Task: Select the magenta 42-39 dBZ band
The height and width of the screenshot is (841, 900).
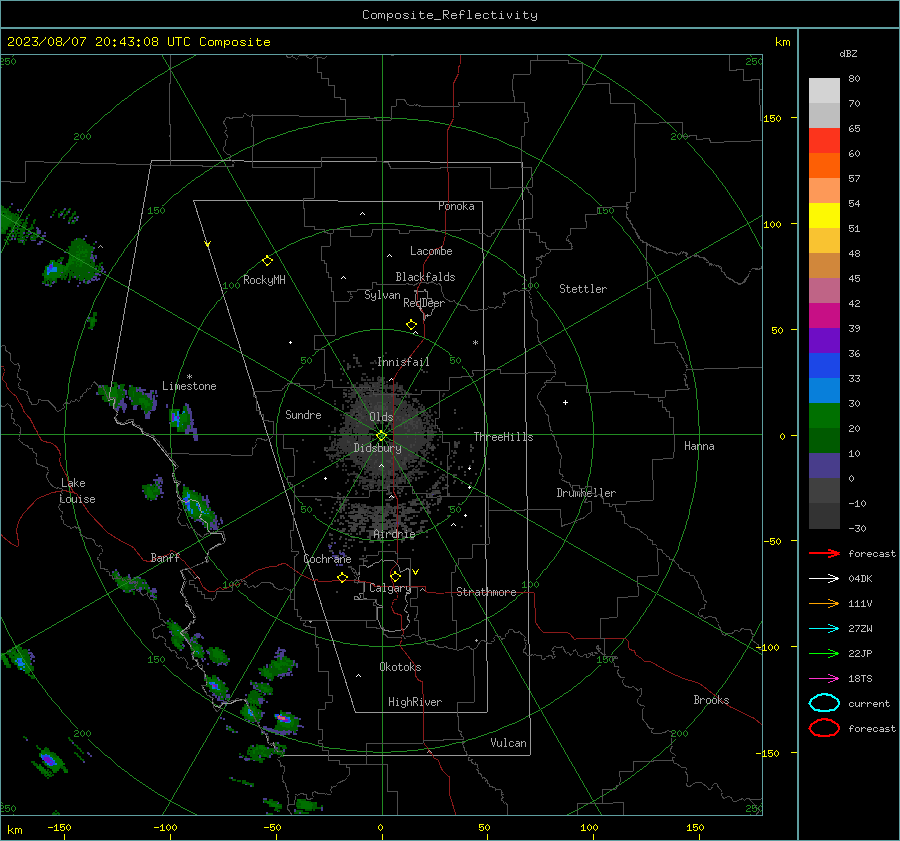Action: coord(824,316)
